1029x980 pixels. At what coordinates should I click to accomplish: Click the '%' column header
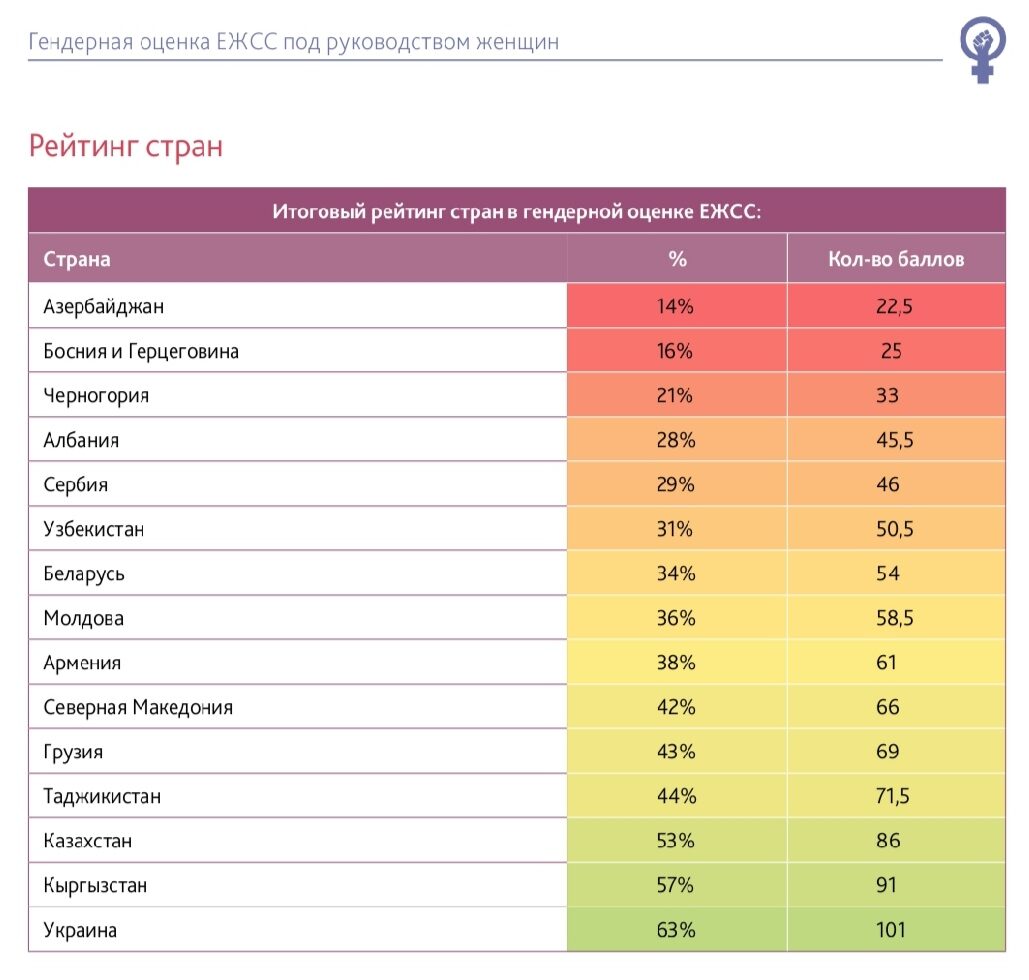(x=677, y=259)
